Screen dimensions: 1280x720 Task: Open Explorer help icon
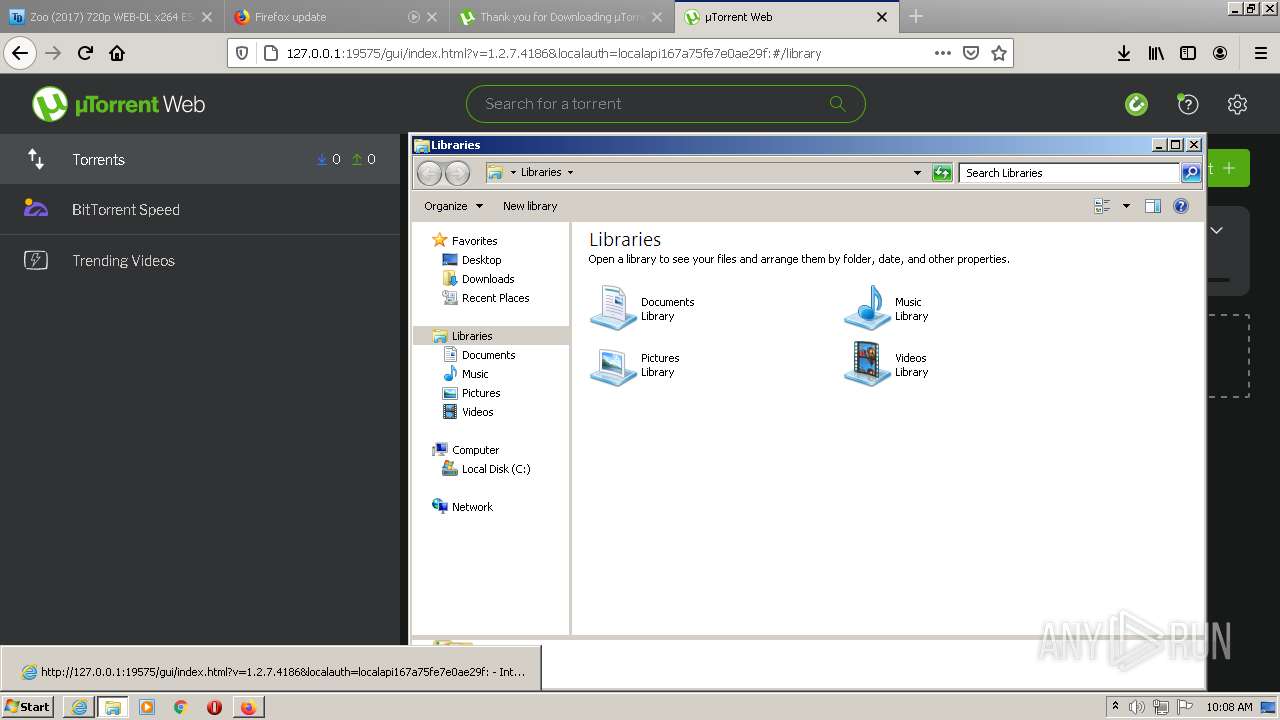pos(1181,206)
